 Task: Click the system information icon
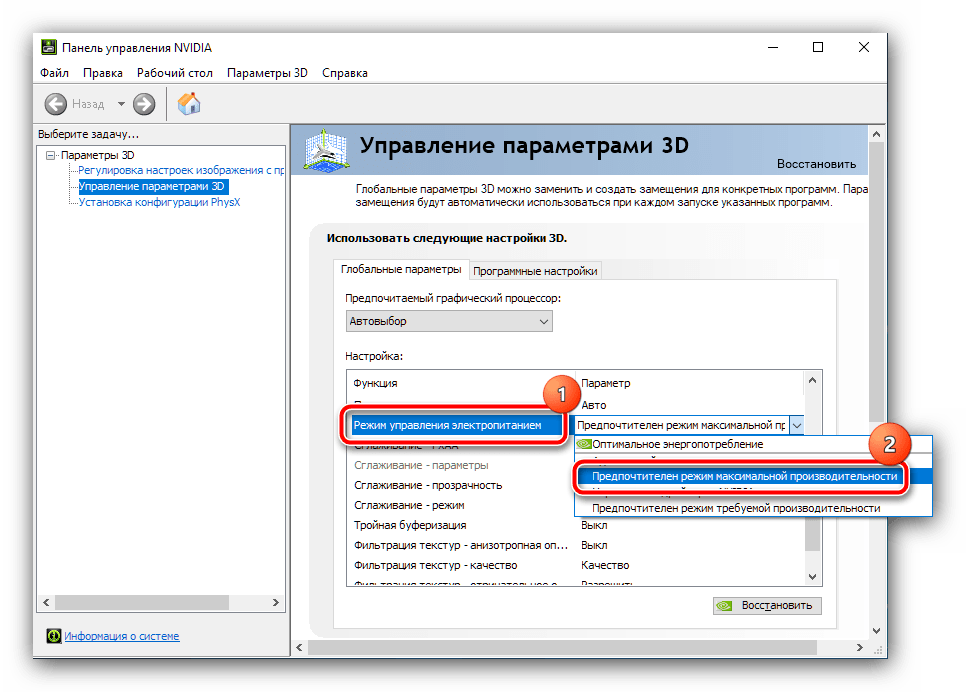click(54, 635)
